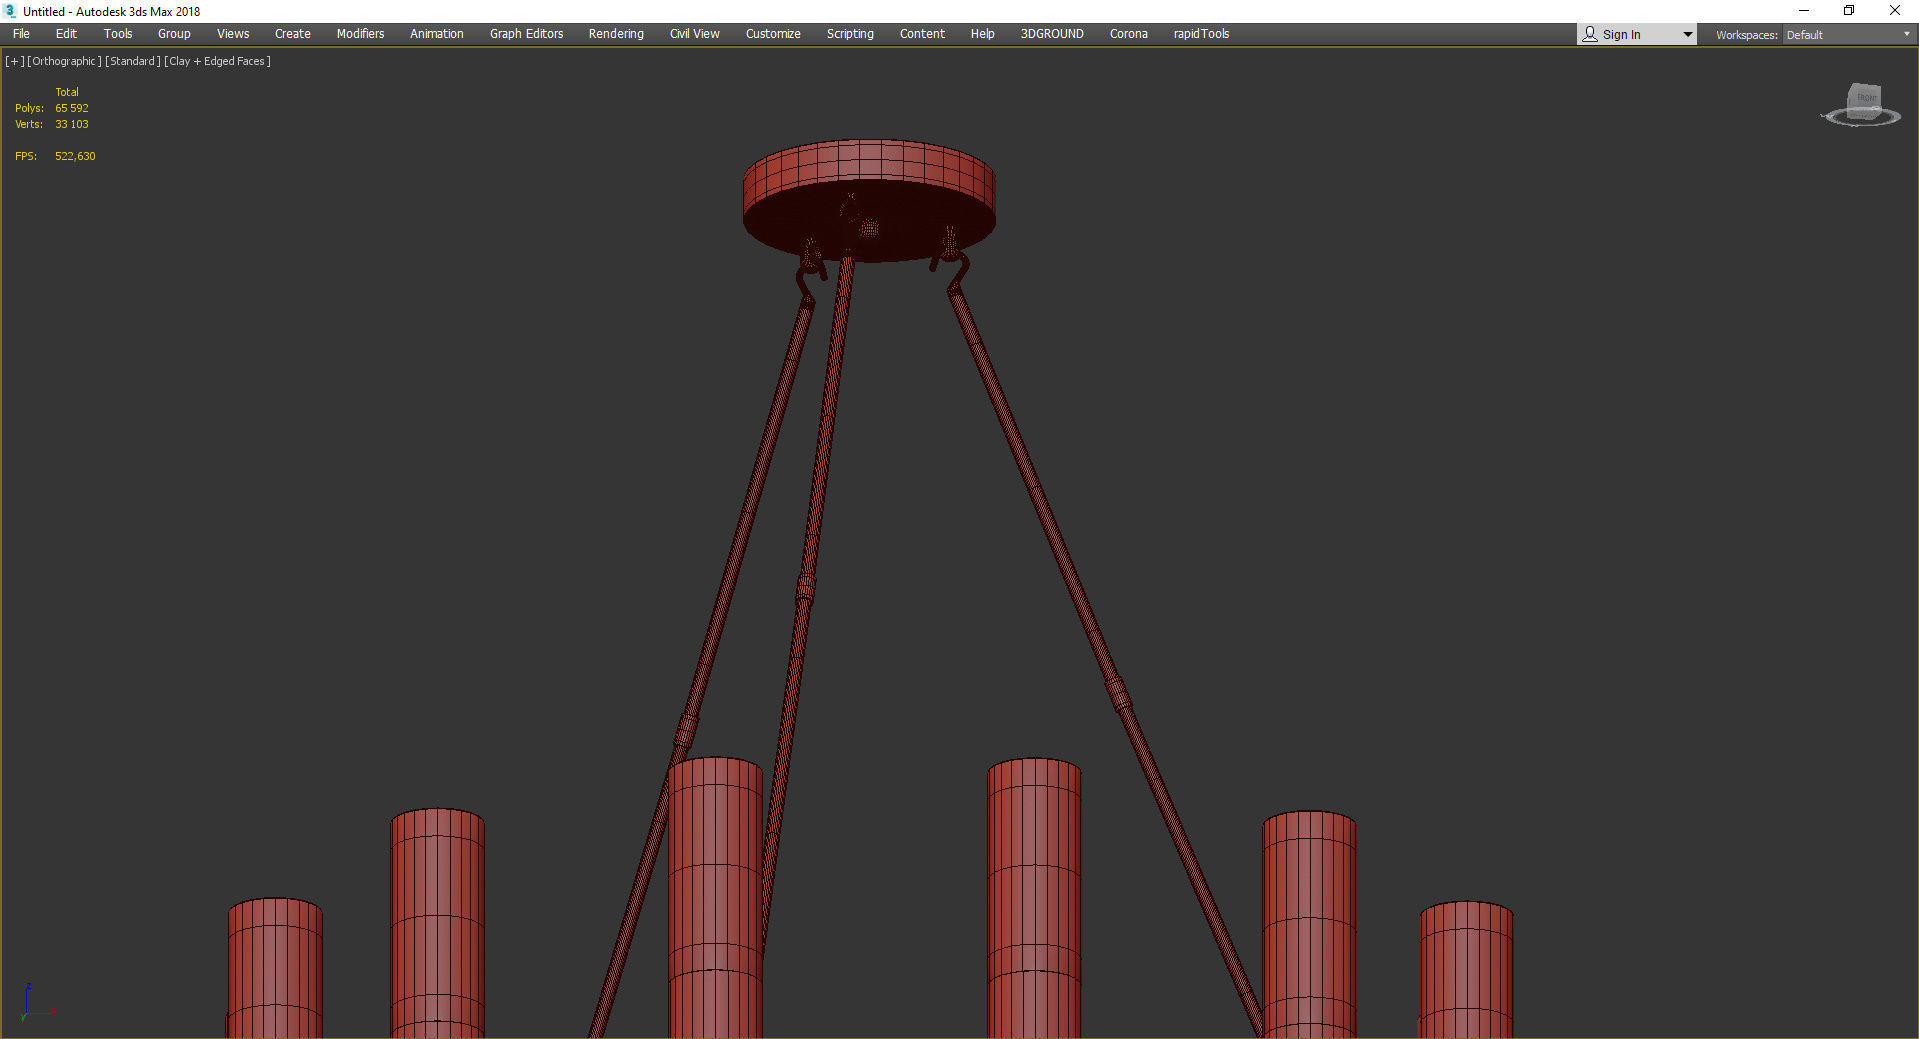Click the FPS value 522,630
The width and height of the screenshot is (1919, 1039).
coord(75,156)
